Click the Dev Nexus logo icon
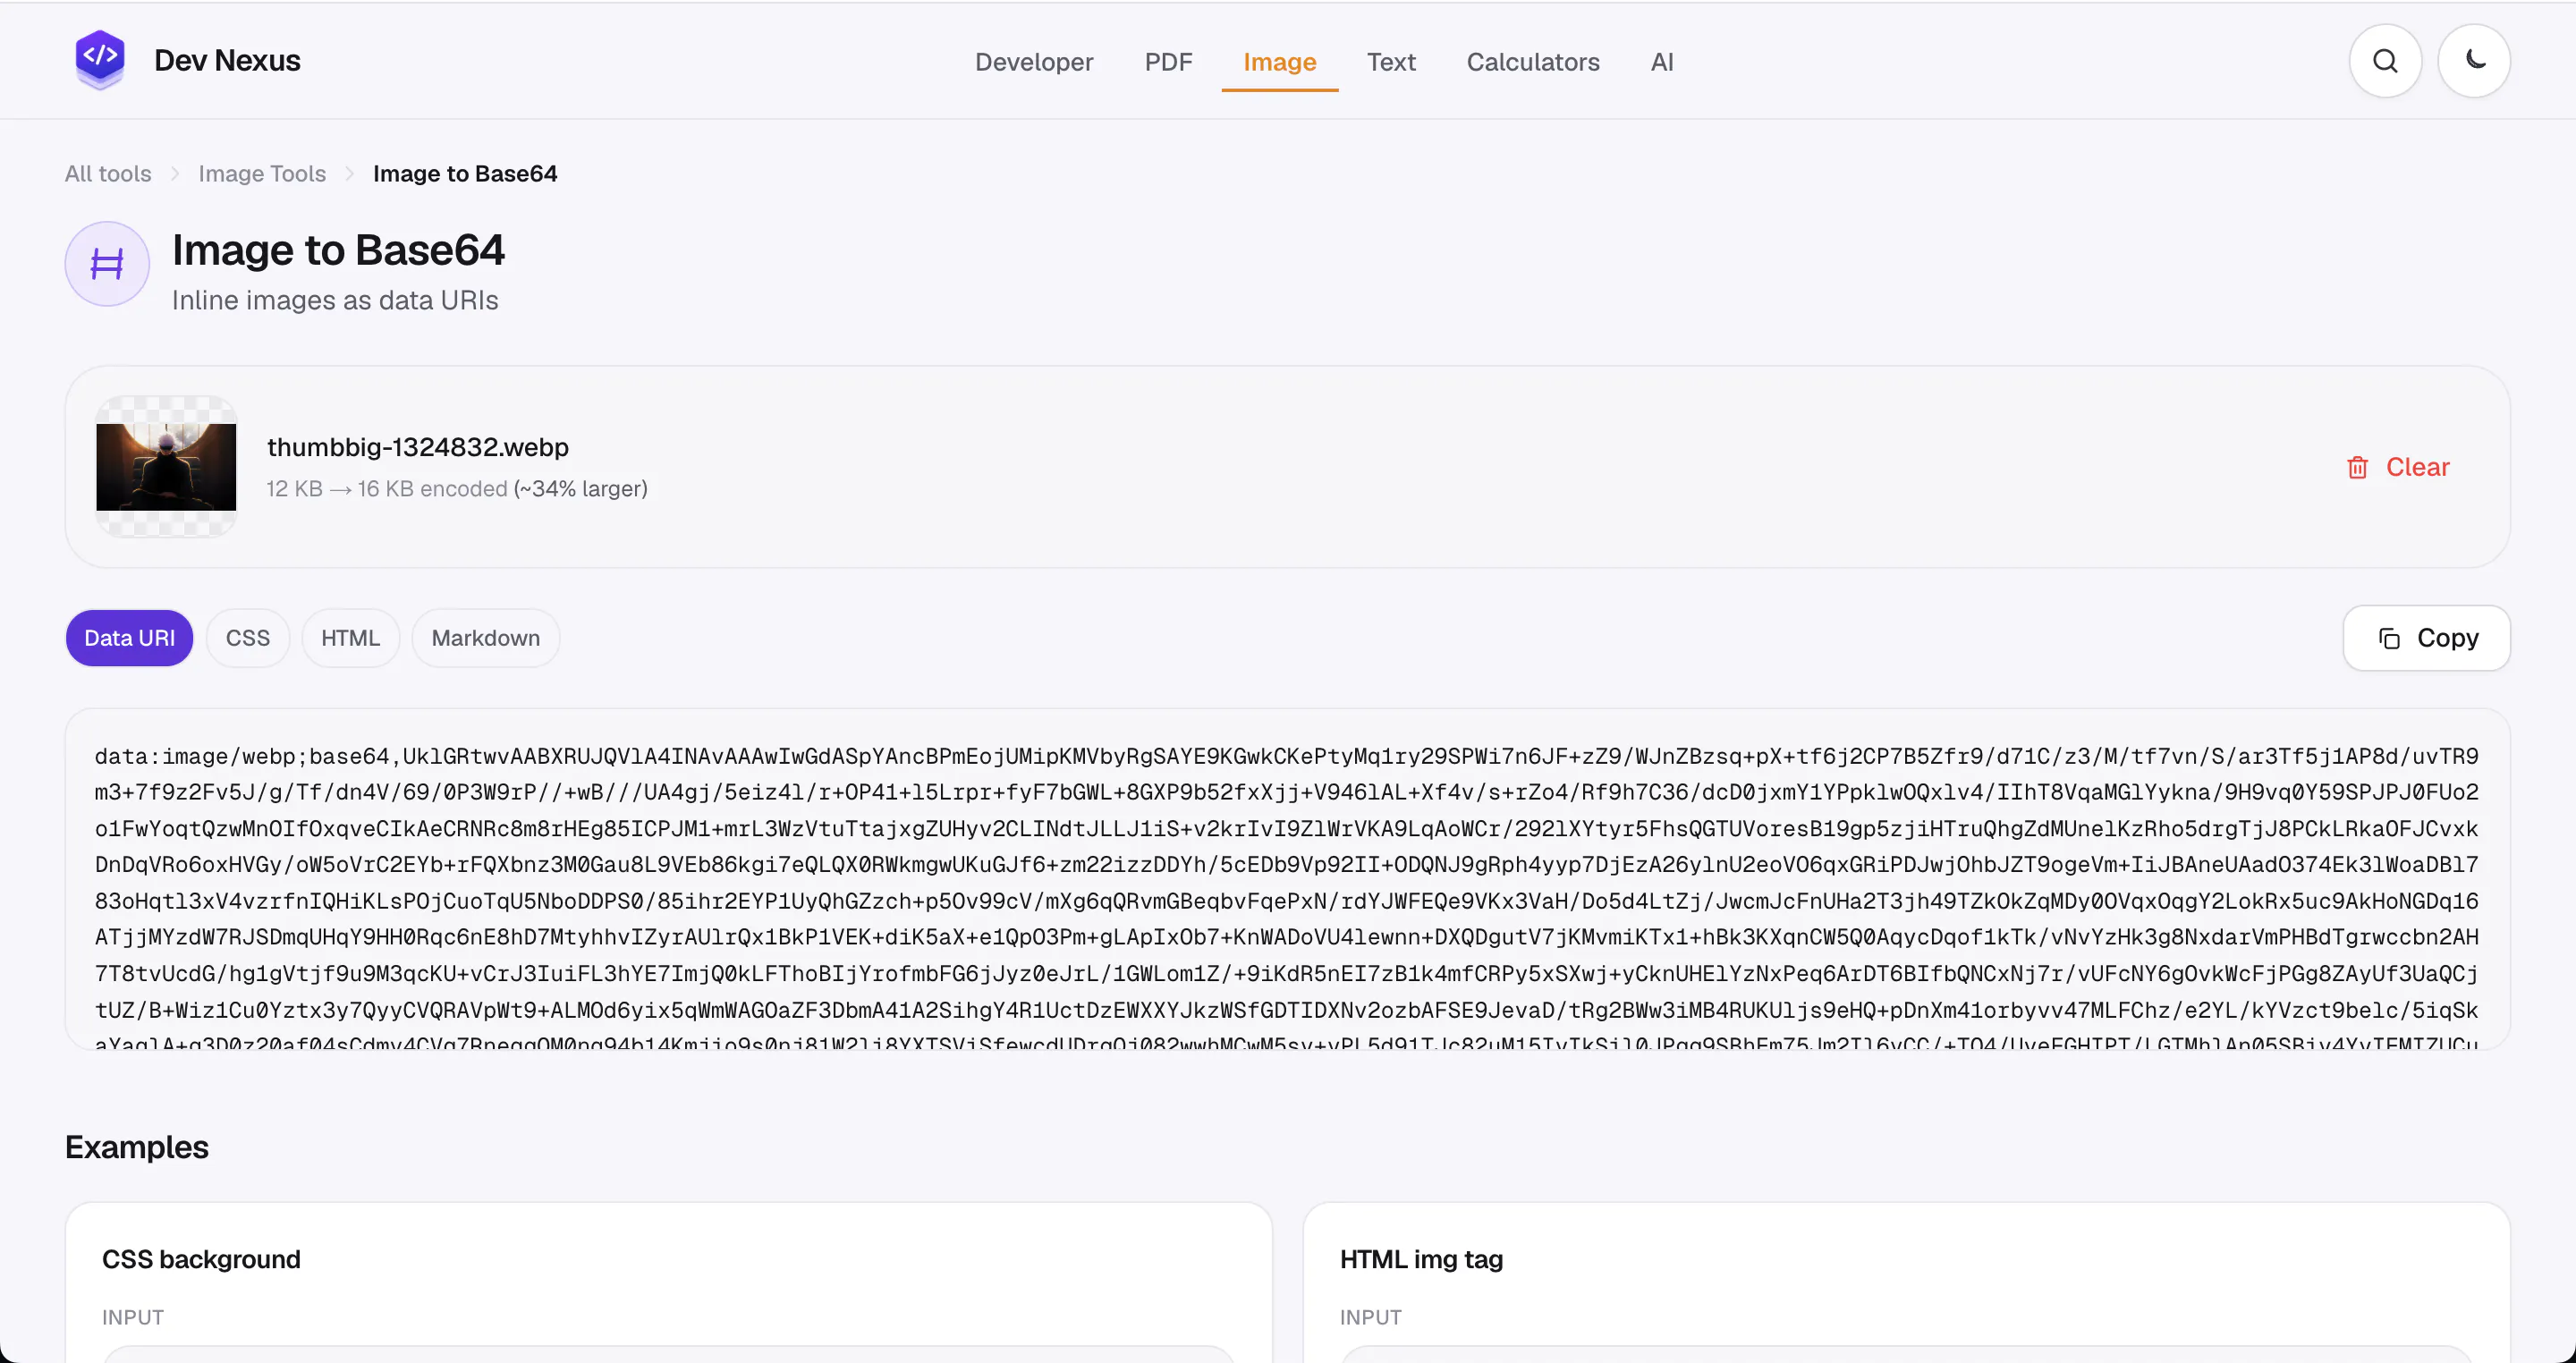 pos(100,60)
